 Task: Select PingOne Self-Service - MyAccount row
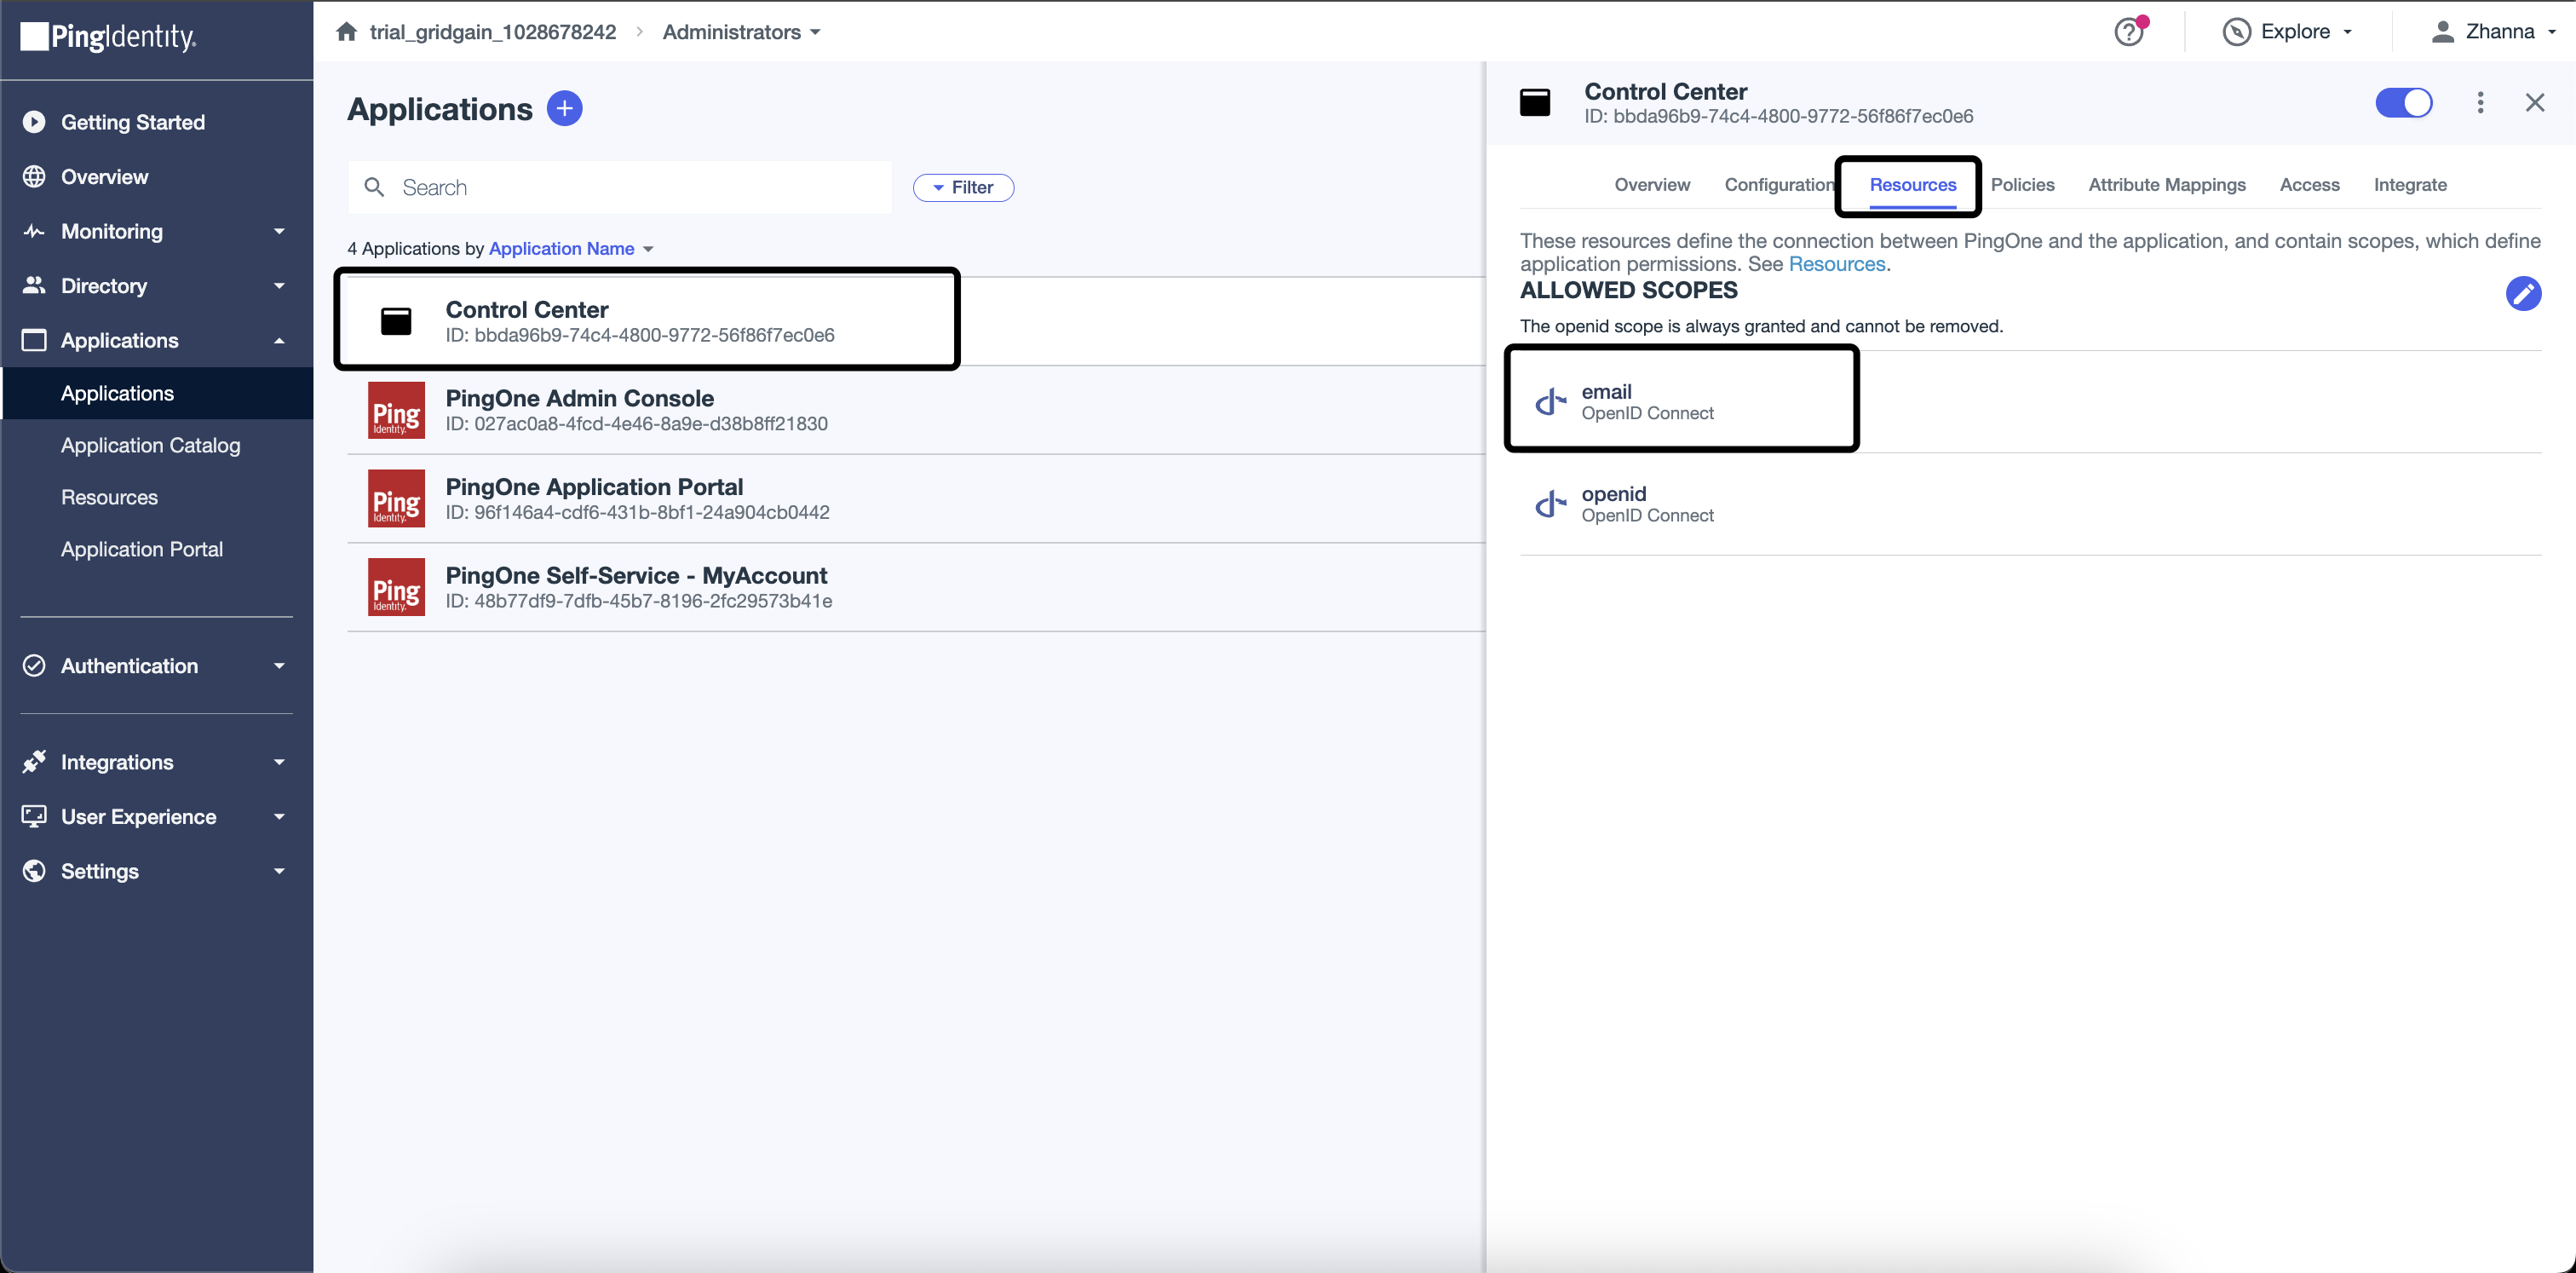(x=916, y=587)
